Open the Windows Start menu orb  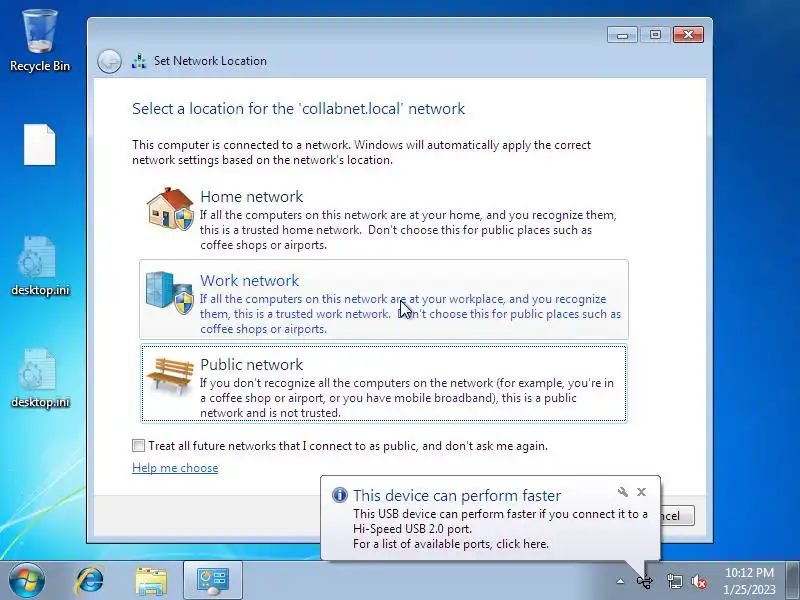tap(27, 581)
